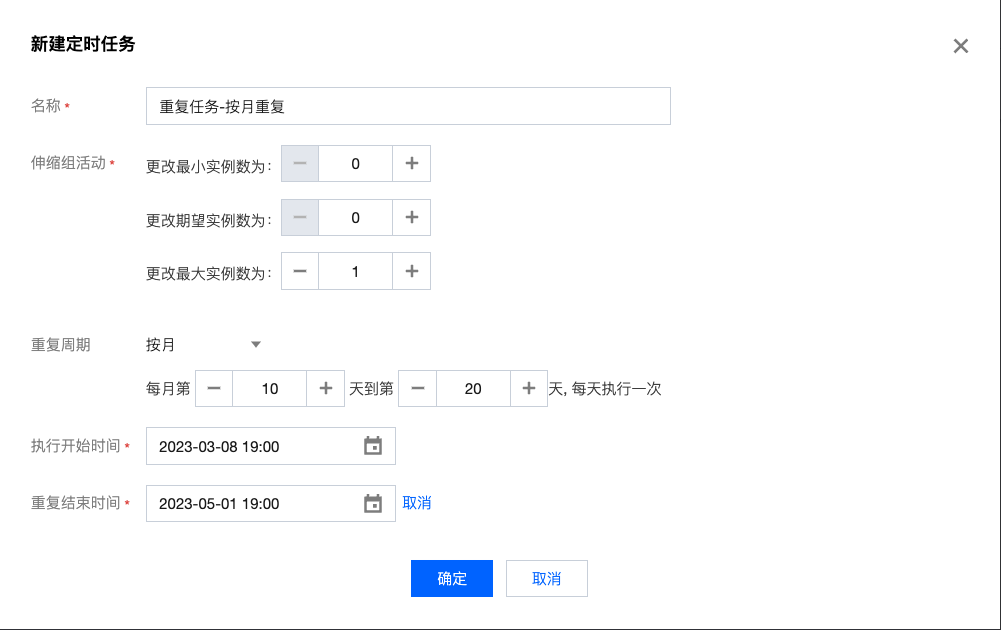Screen dimensions: 1001x630
Task: Close the 新建定时任务 dialog
Action: tap(960, 46)
